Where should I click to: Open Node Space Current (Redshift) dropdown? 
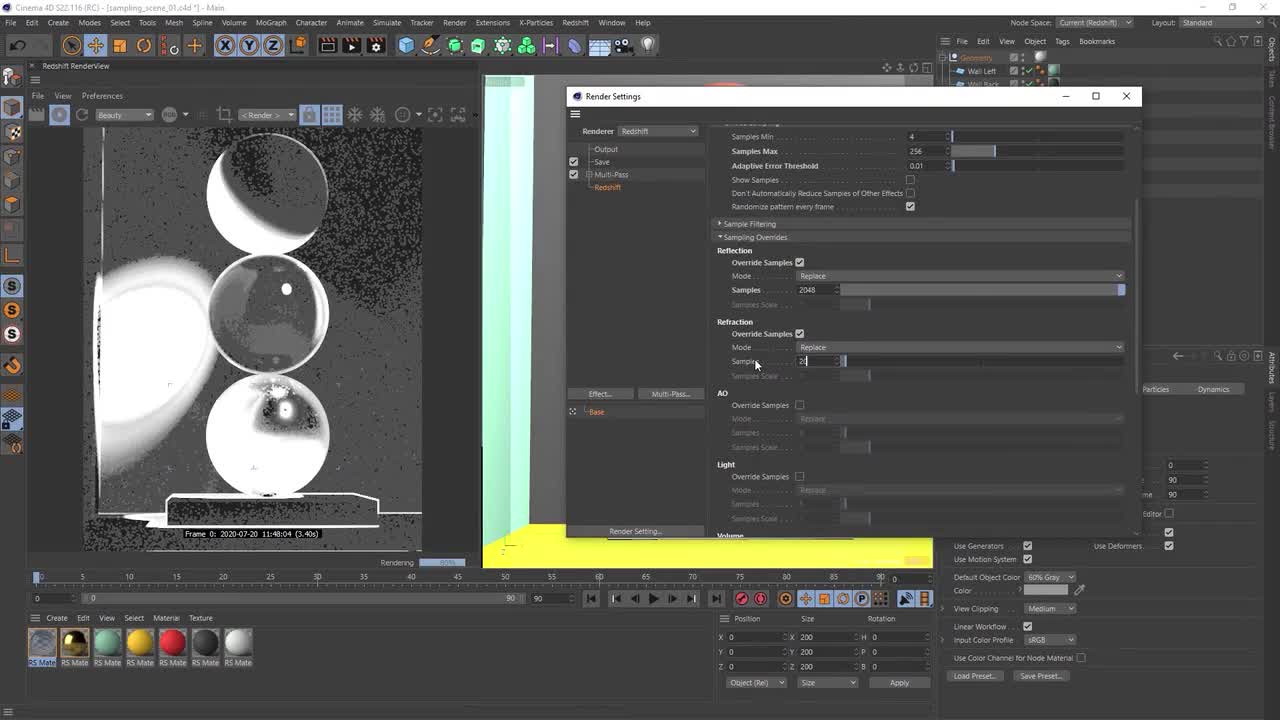pyautogui.click(x=1095, y=23)
